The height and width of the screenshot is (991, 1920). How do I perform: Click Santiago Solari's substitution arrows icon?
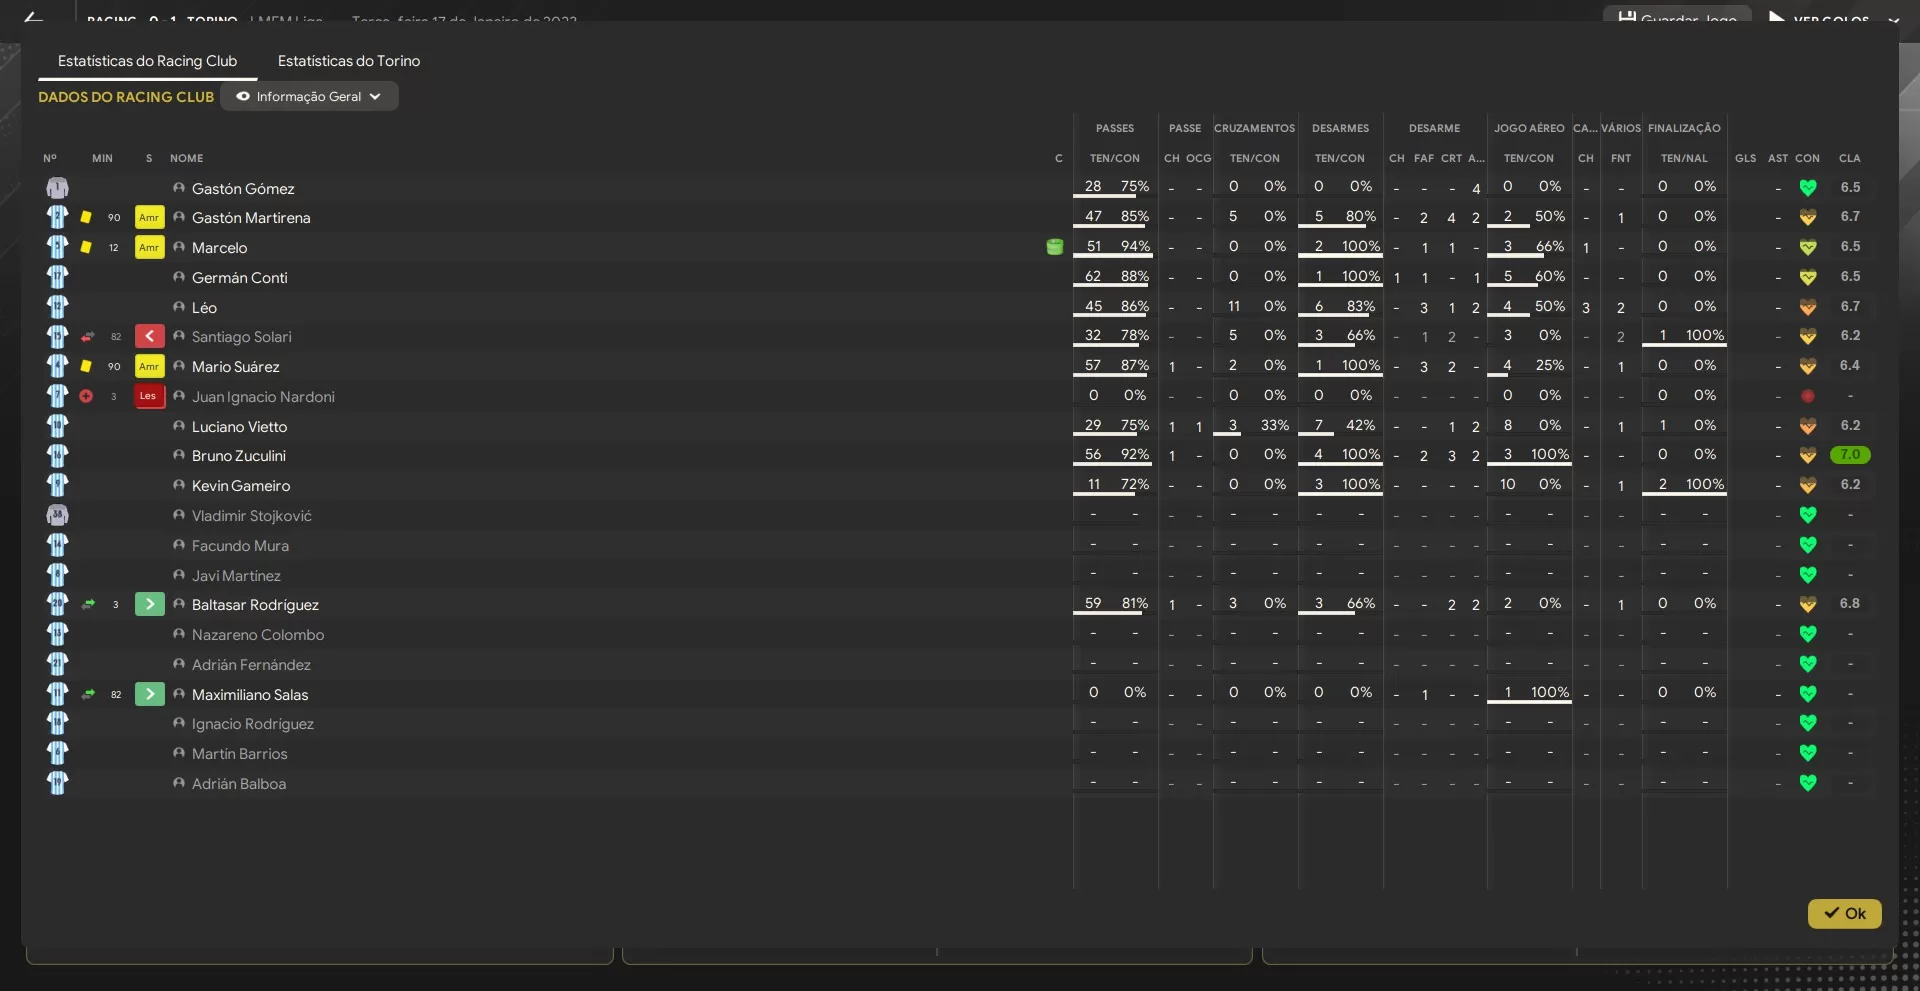pos(88,337)
